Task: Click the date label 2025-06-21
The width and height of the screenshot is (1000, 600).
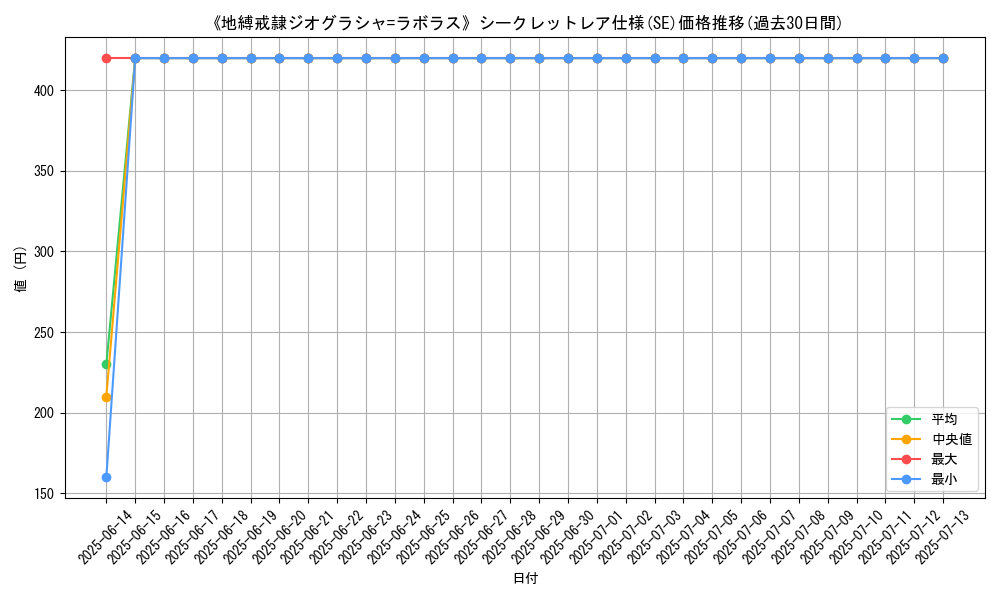Action: coord(307,538)
